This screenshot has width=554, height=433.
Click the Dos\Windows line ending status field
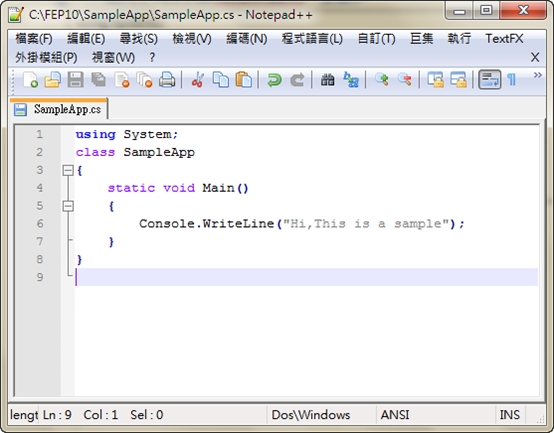(311, 415)
